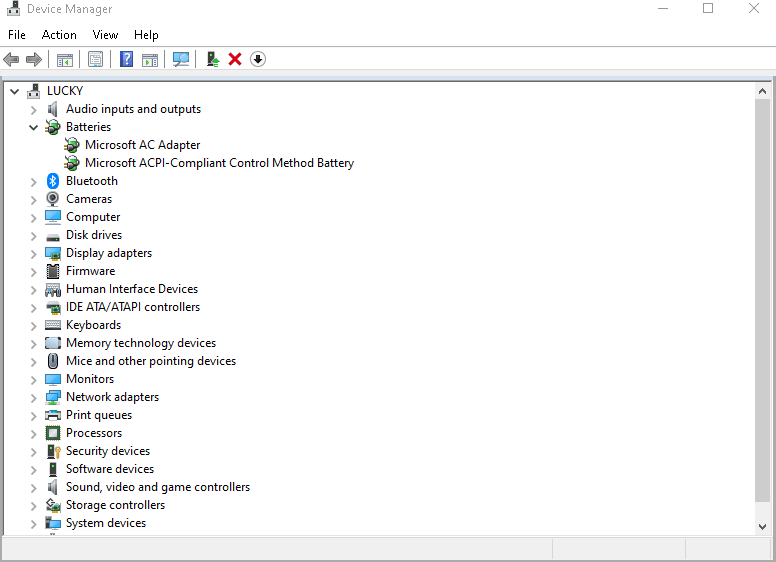Select Sound, video and game controllers
This screenshot has width=776, height=562.
click(157, 487)
